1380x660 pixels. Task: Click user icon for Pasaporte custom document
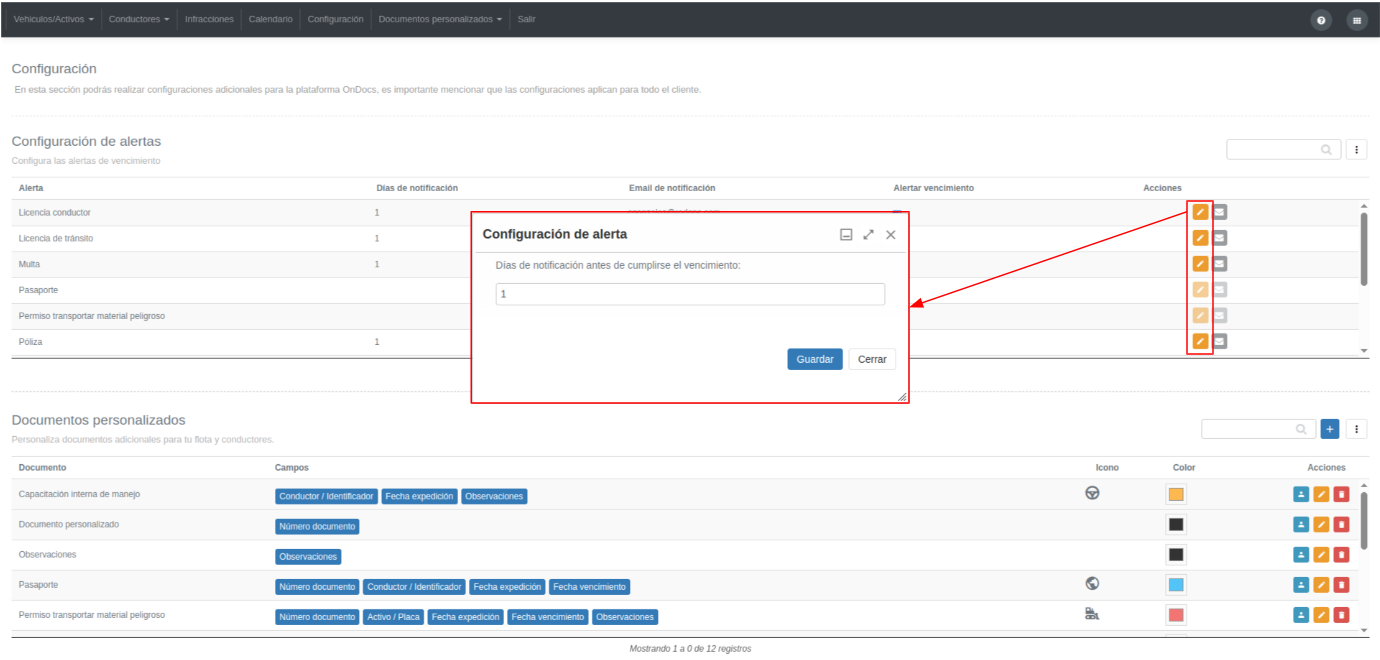click(x=1301, y=585)
